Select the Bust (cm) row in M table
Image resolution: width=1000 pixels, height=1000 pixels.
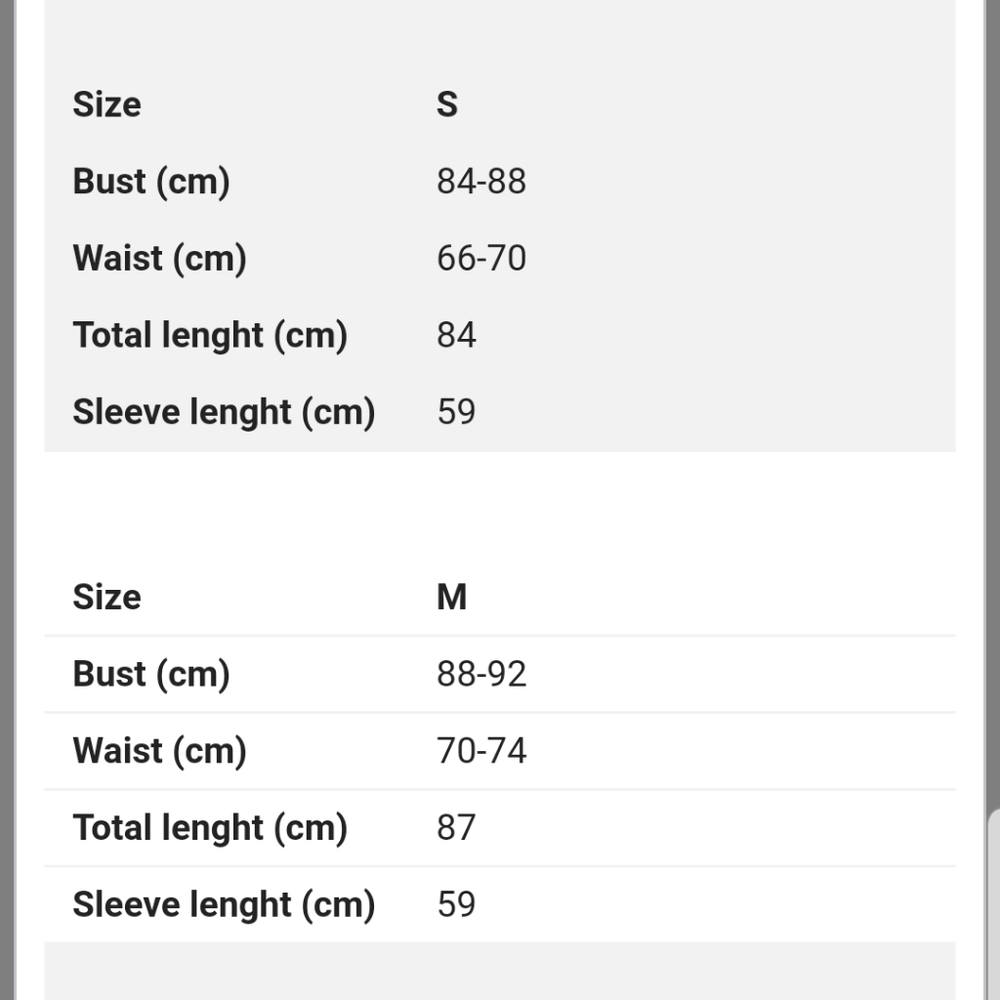tap(500, 674)
